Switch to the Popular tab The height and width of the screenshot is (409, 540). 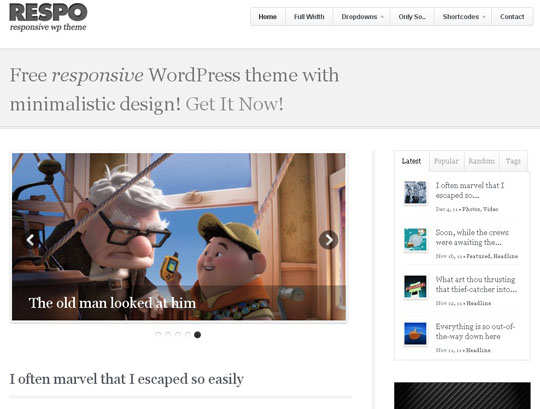pos(446,161)
